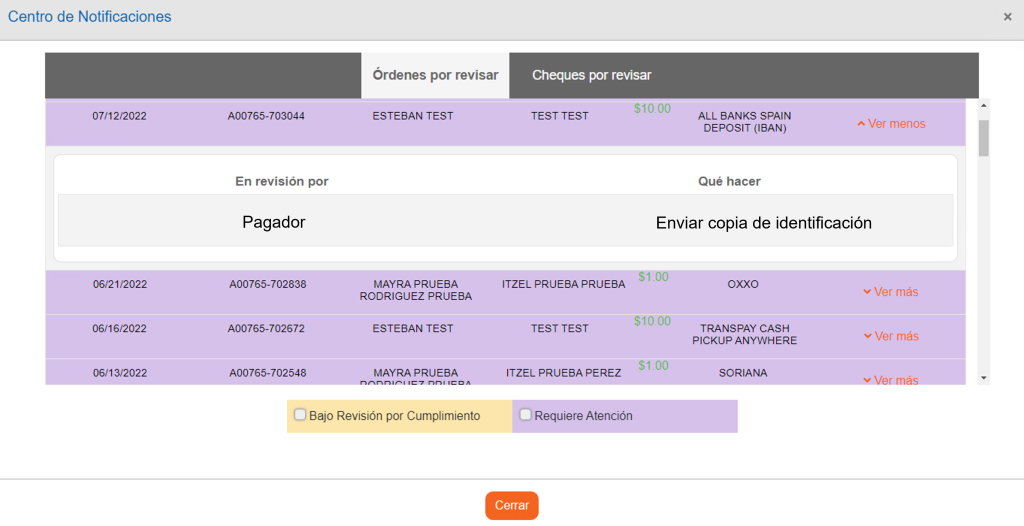Click the $10.00 amount for 07/12/2022 order
This screenshot has width=1024, height=526.
click(652, 109)
